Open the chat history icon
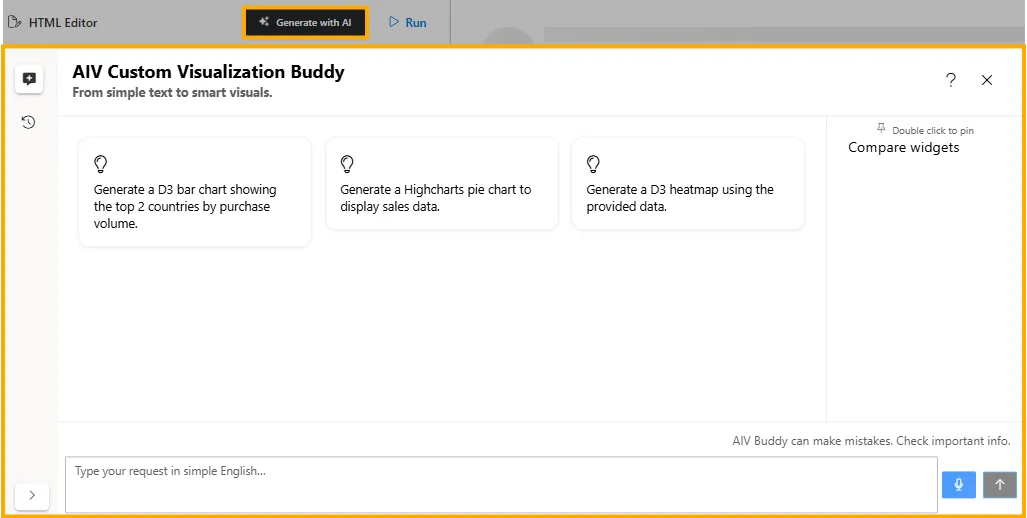This screenshot has width=1027, height=518. click(x=28, y=122)
